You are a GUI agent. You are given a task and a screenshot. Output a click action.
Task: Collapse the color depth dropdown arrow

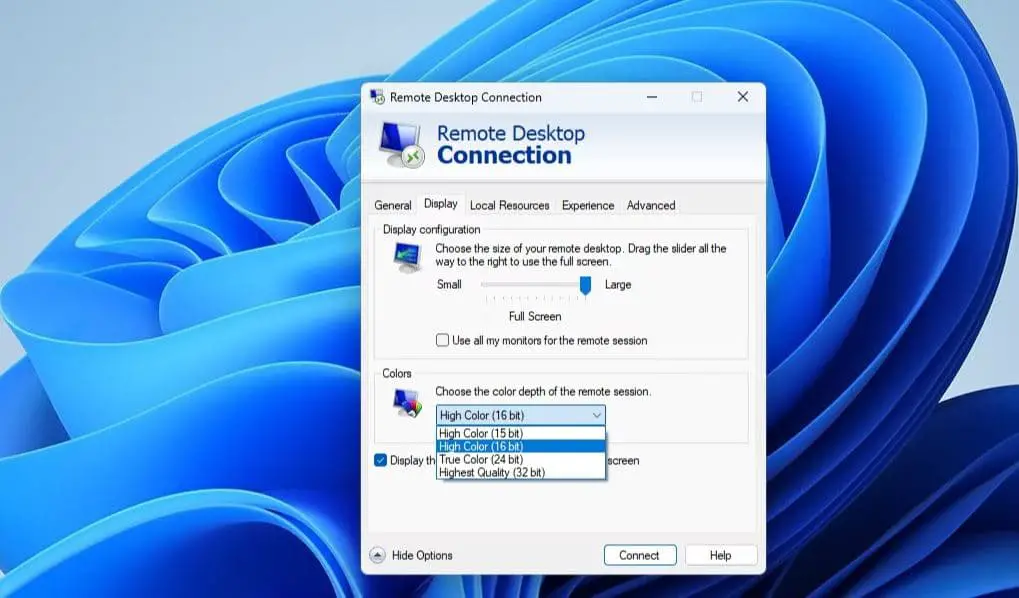coord(597,415)
